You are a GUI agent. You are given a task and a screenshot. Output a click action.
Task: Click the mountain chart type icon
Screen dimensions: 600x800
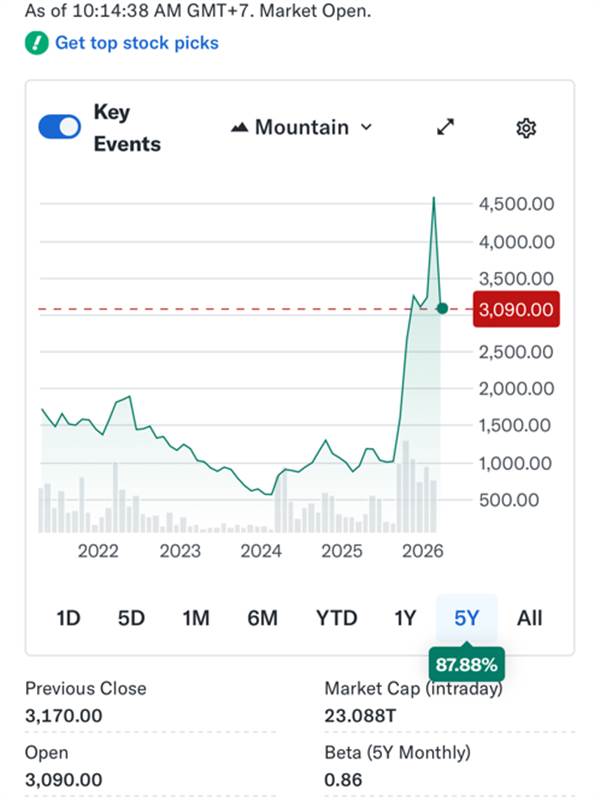pyautogui.click(x=239, y=128)
